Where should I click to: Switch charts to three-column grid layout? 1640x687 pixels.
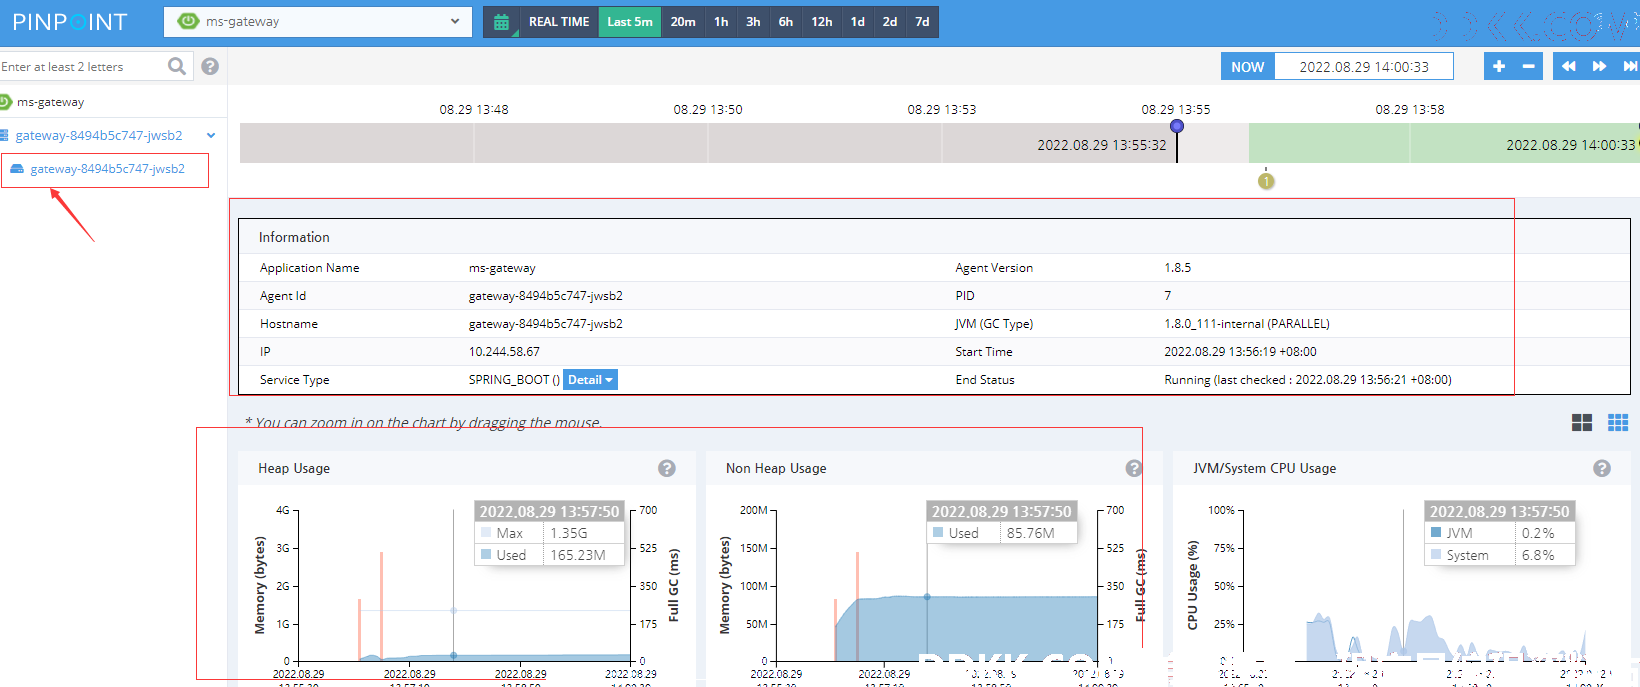point(1618,423)
